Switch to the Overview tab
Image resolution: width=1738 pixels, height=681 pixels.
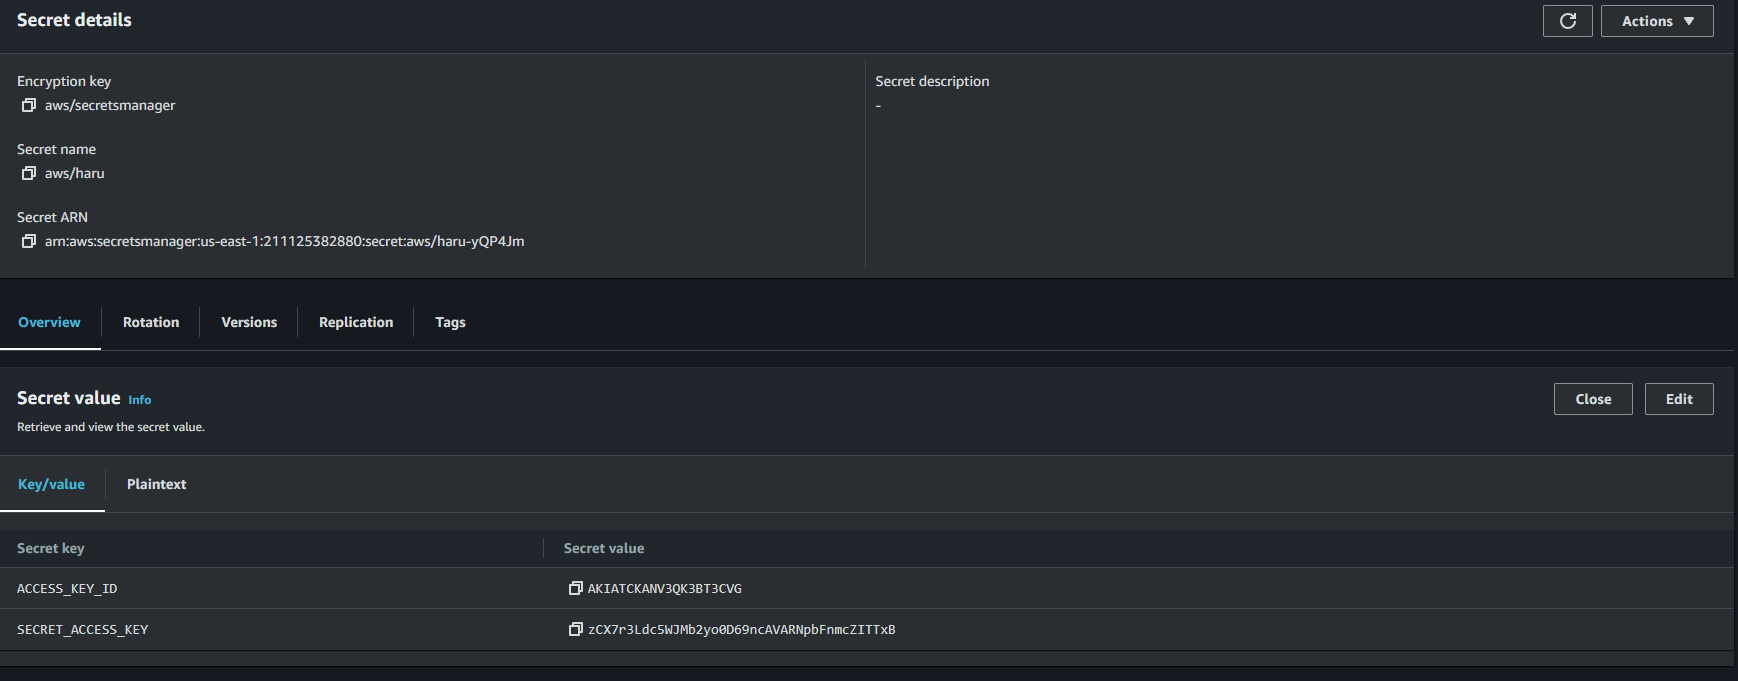[49, 322]
